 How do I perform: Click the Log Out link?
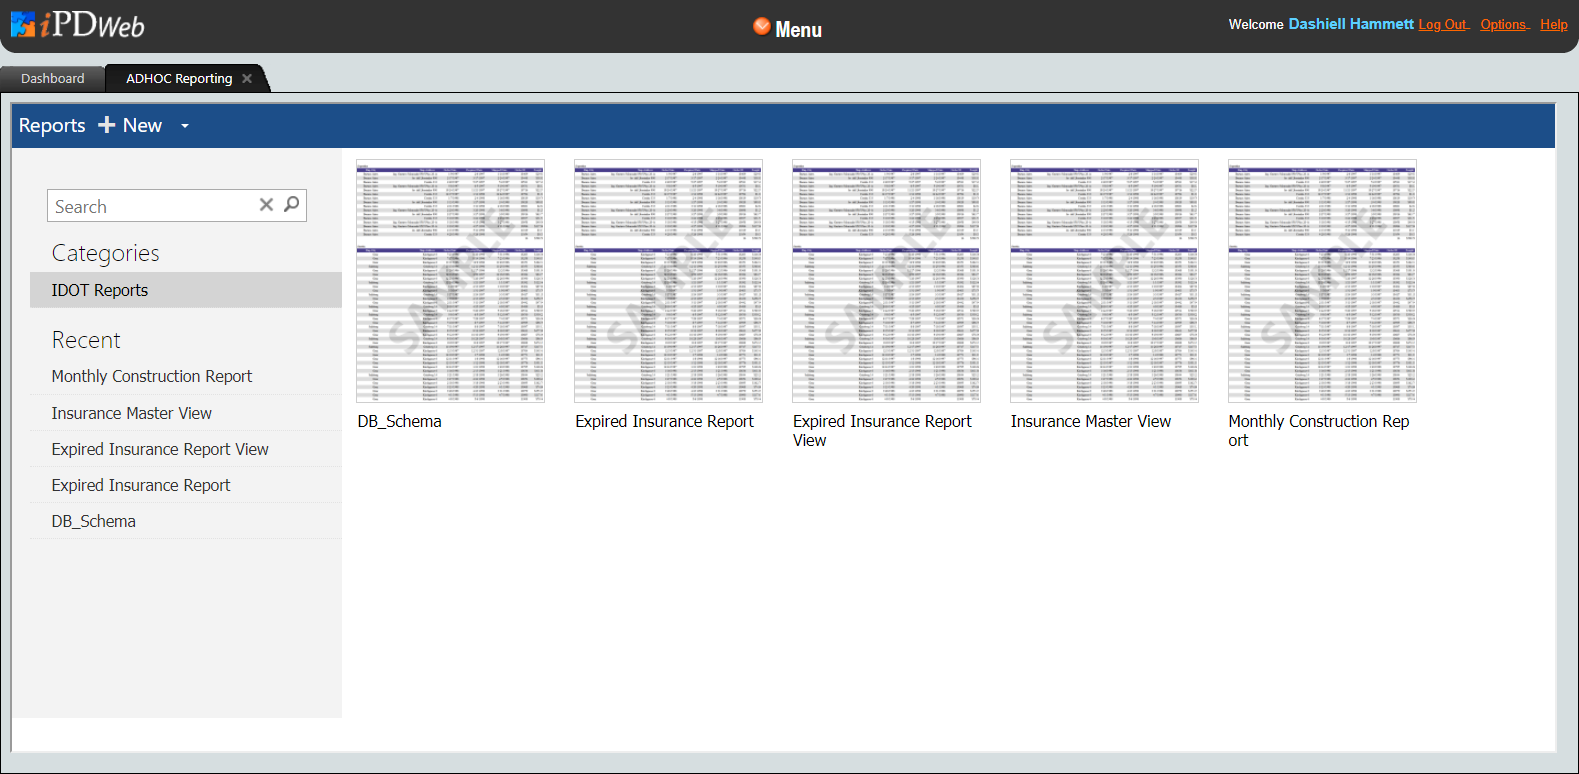pos(1443,25)
